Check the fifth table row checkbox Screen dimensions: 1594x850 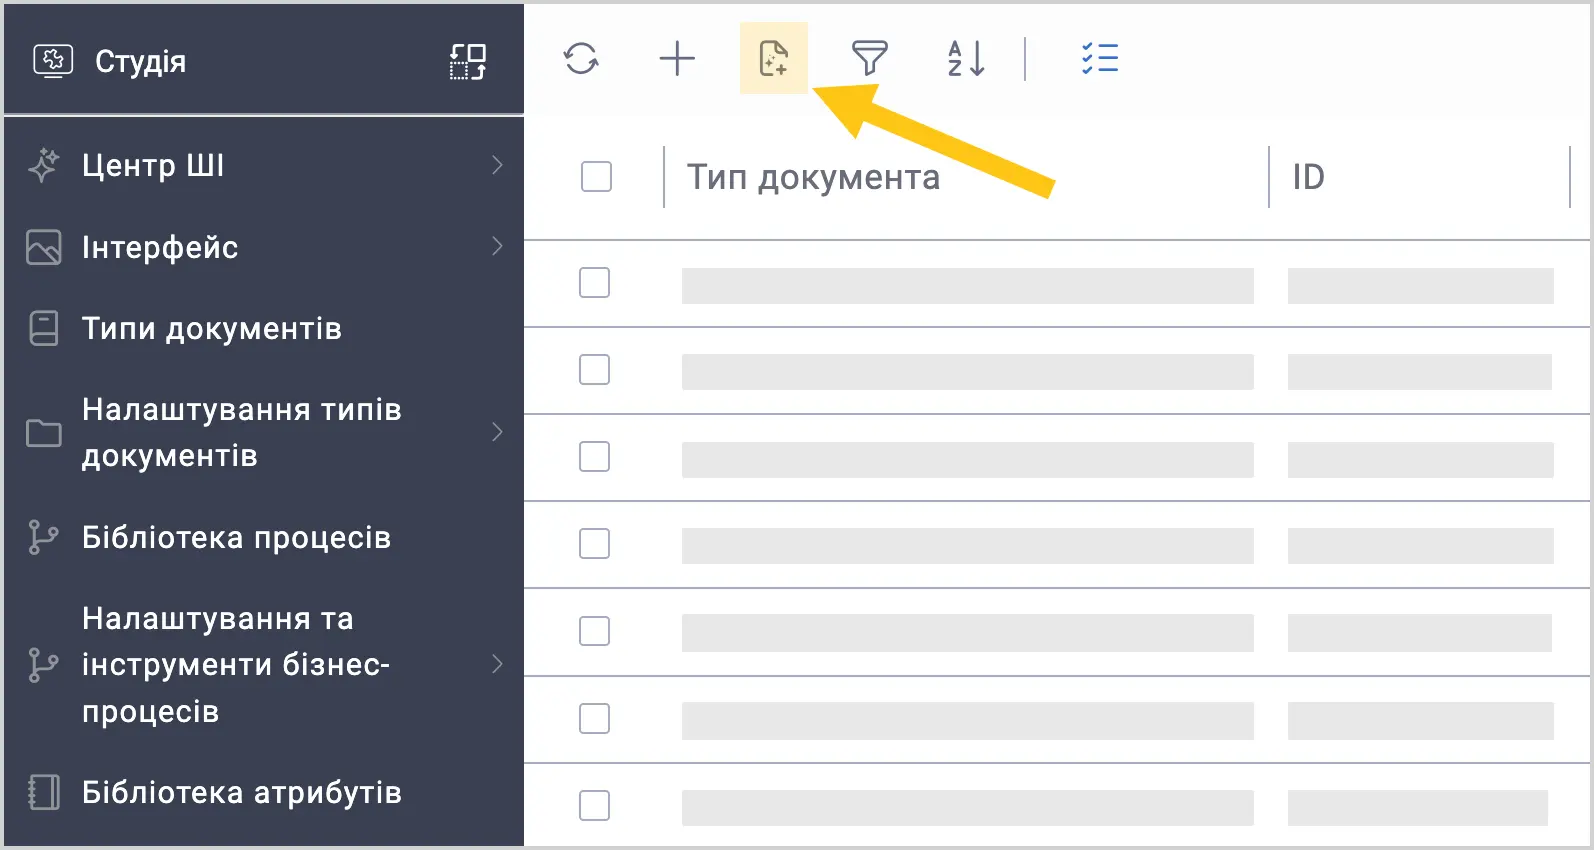click(594, 631)
